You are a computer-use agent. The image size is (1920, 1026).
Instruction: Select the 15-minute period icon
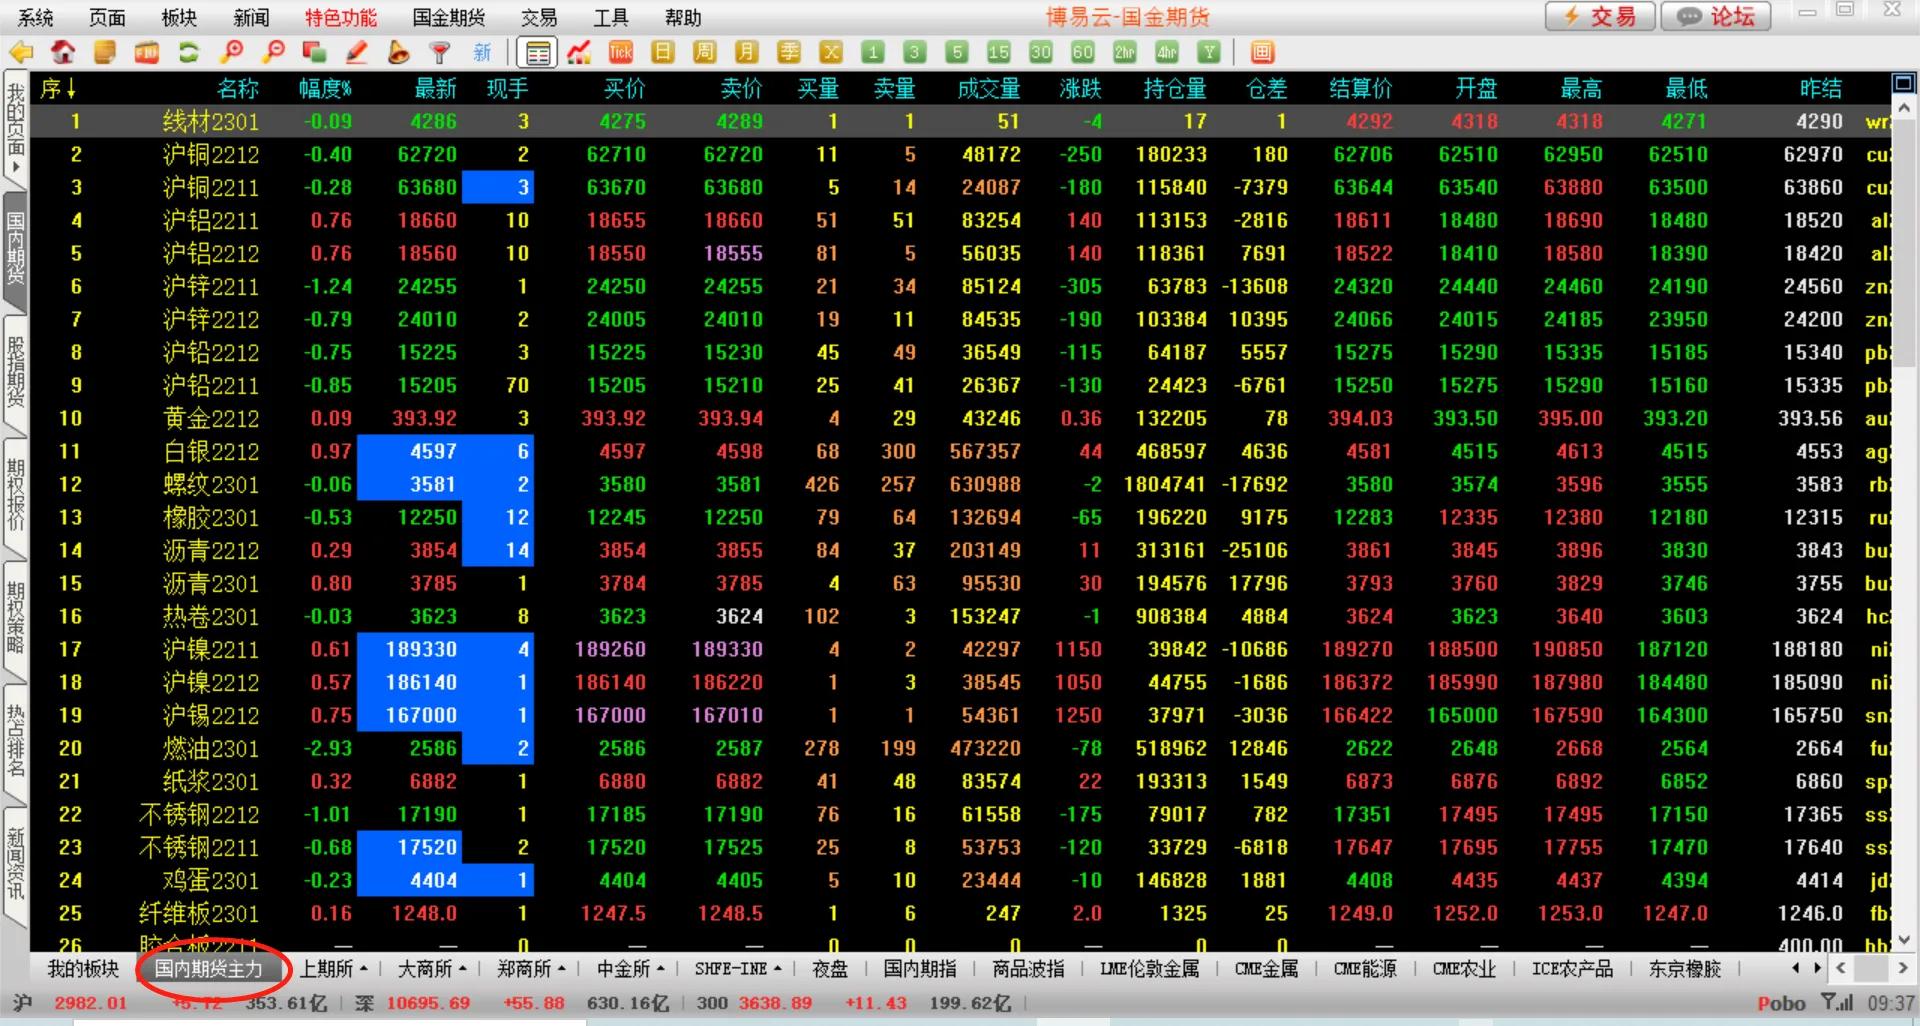click(x=999, y=53)
